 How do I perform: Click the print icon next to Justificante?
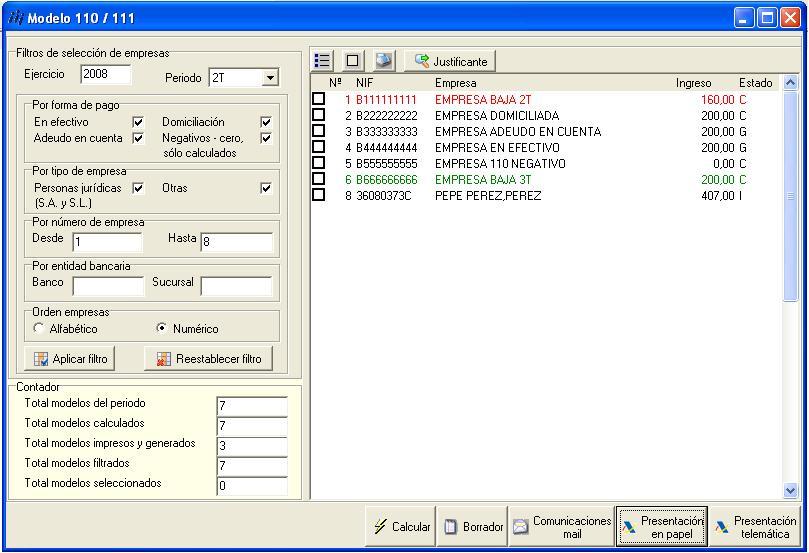(x=383, y=61)
